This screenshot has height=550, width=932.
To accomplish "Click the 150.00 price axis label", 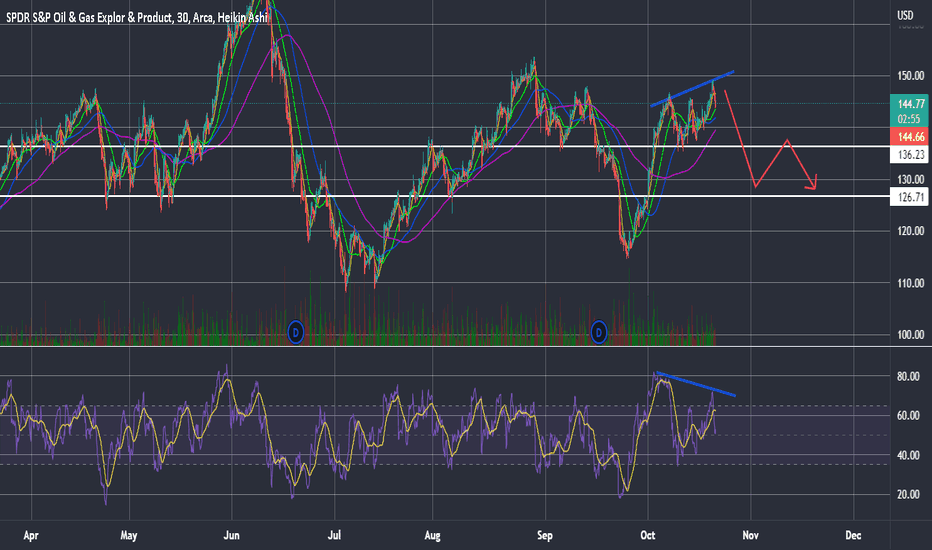I will (x=911, y=76).
